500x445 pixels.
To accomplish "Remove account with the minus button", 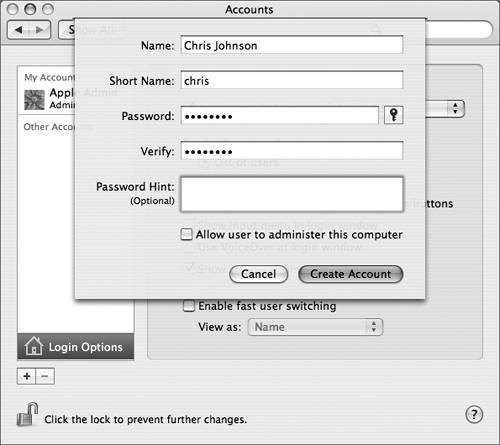I will tap(45, 376).
